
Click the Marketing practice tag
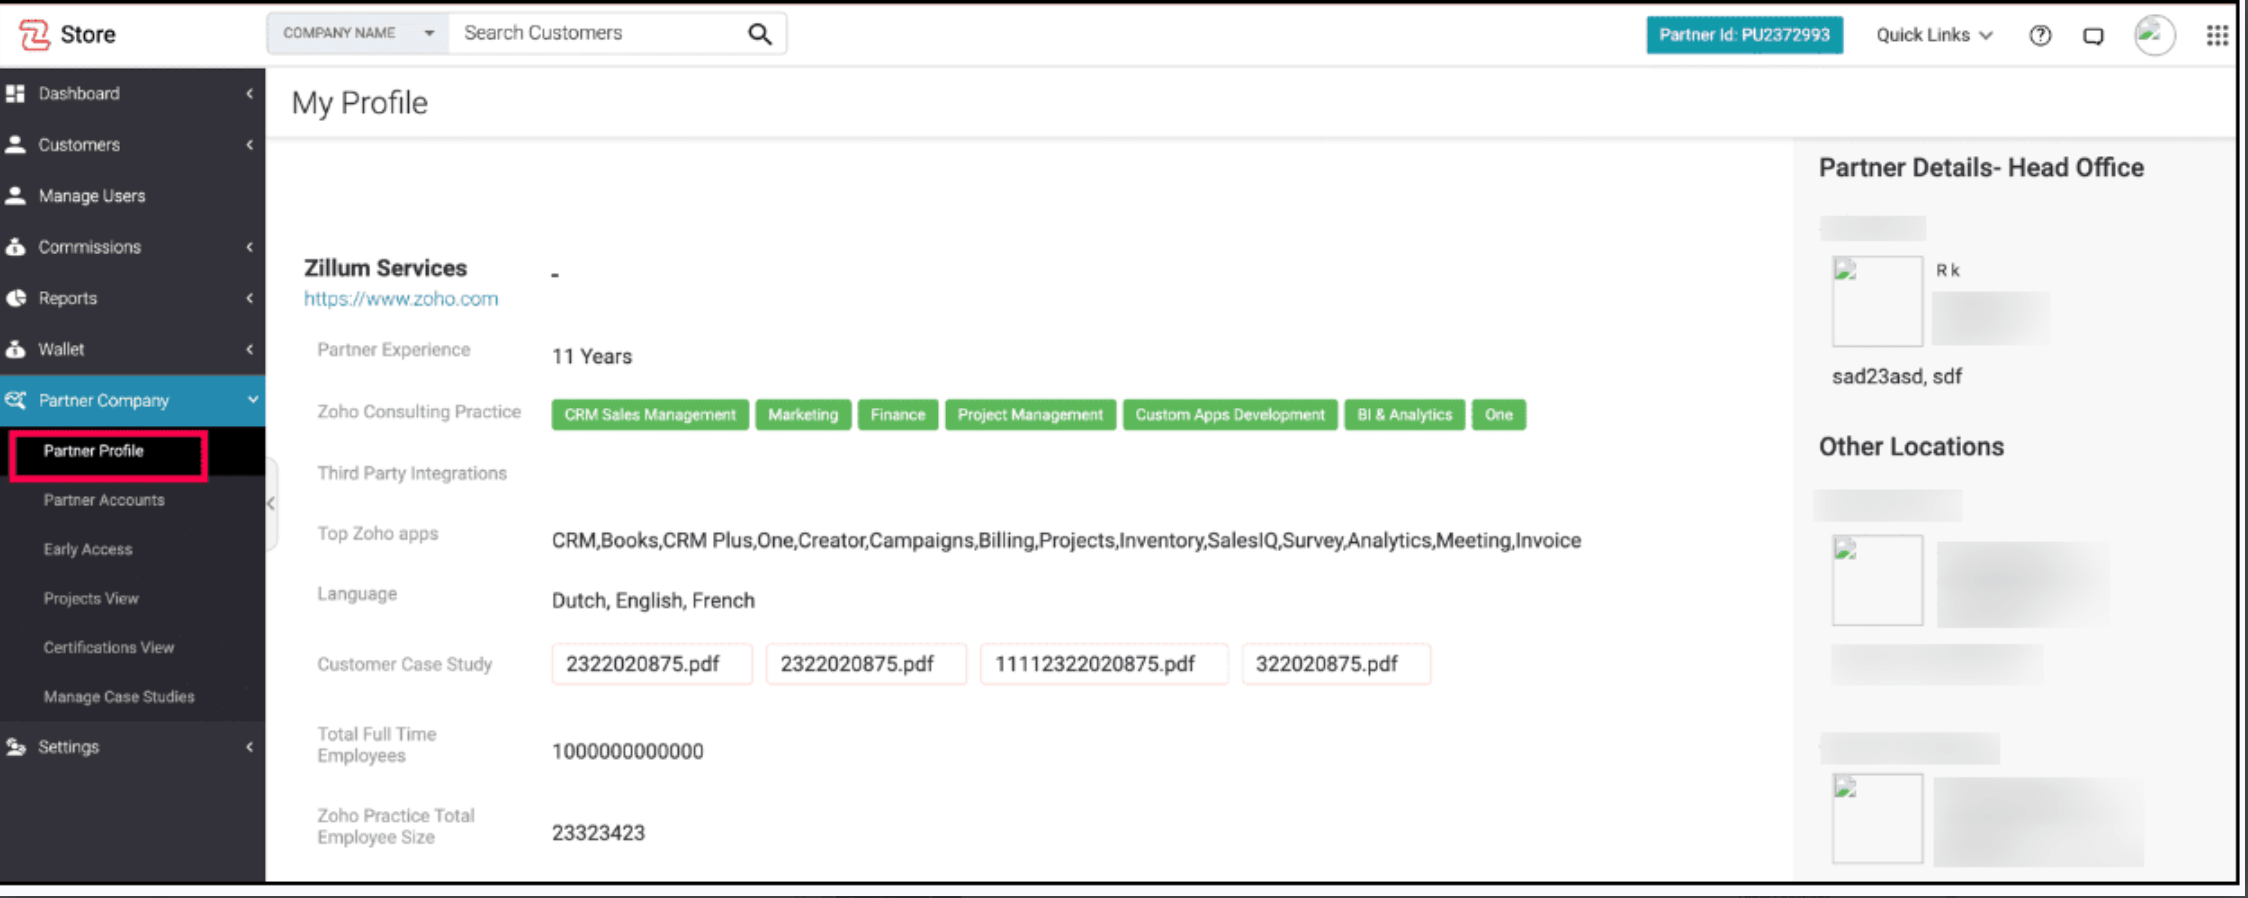[x=803, y=414]
